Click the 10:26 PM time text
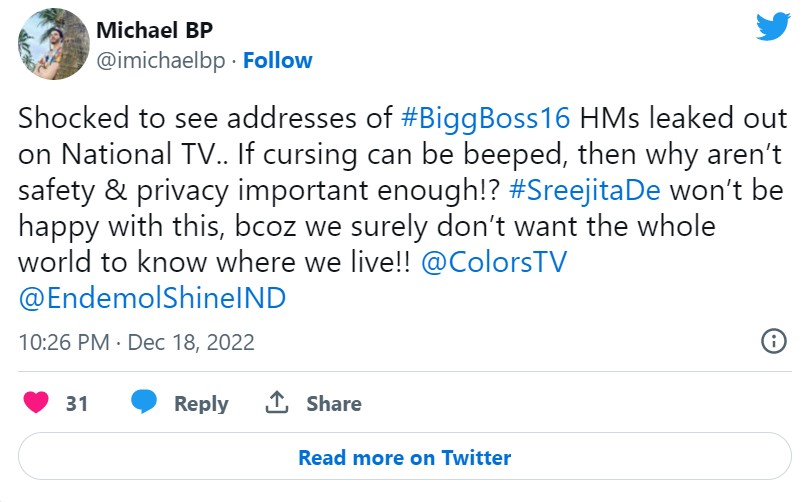Viewport: 805px width, 502px height. click(x=62, y=342)
